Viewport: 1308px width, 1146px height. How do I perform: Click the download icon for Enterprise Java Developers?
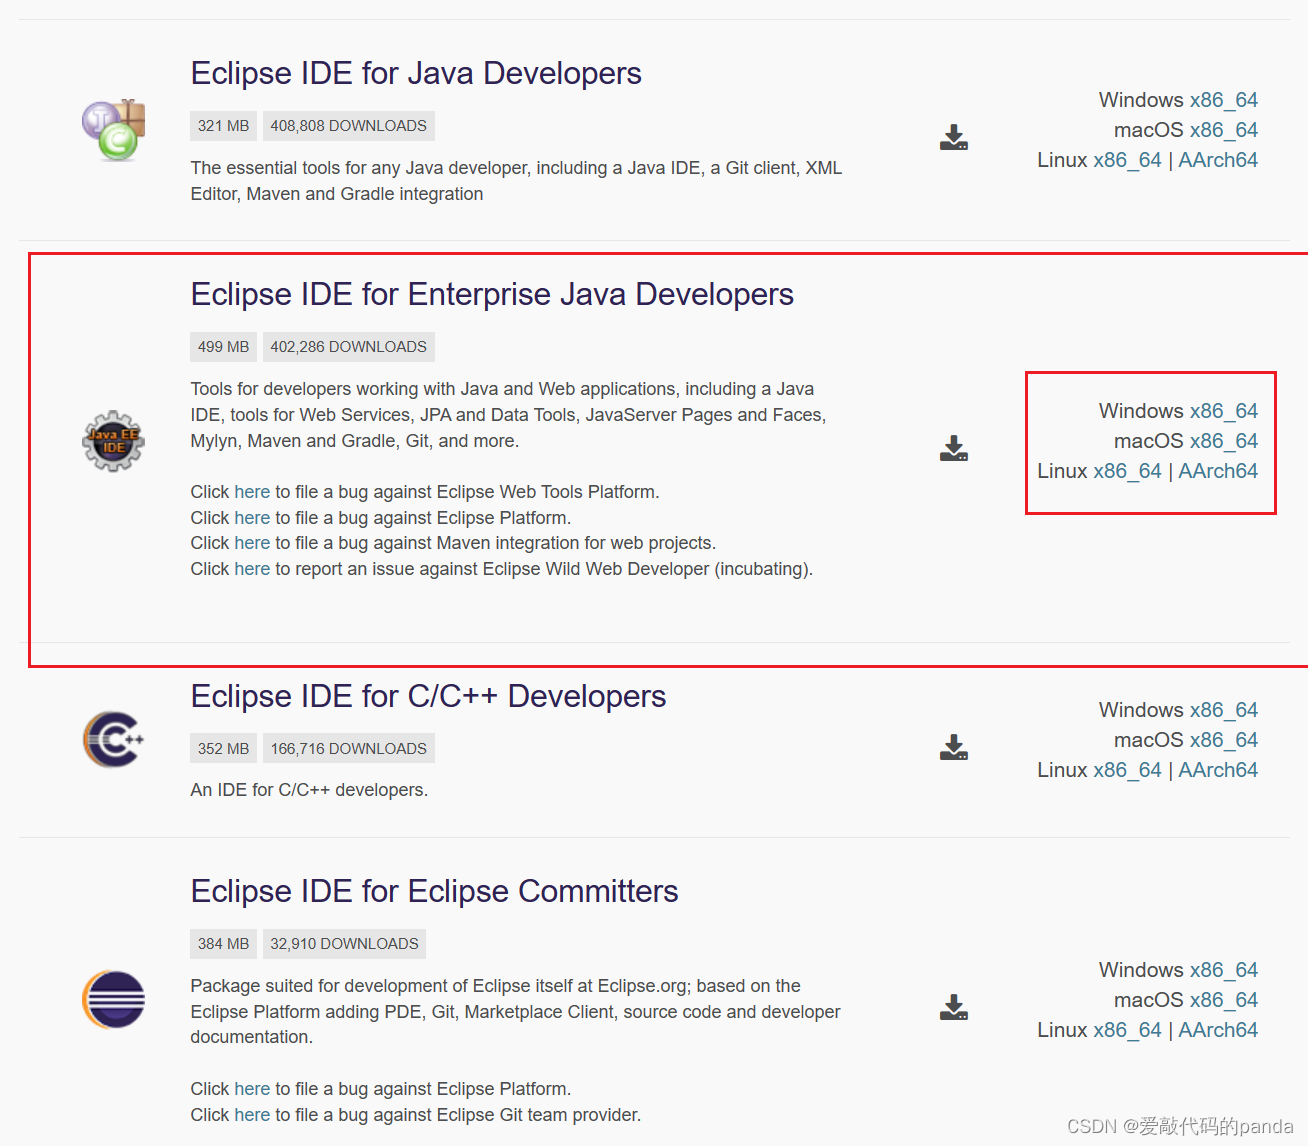coord(954,448)
